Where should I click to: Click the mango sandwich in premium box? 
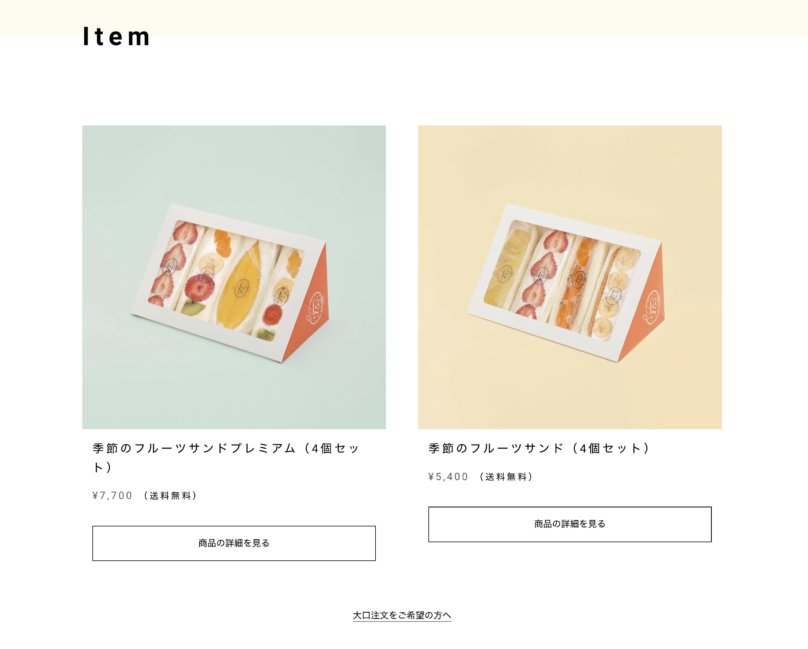click(241, 286)
